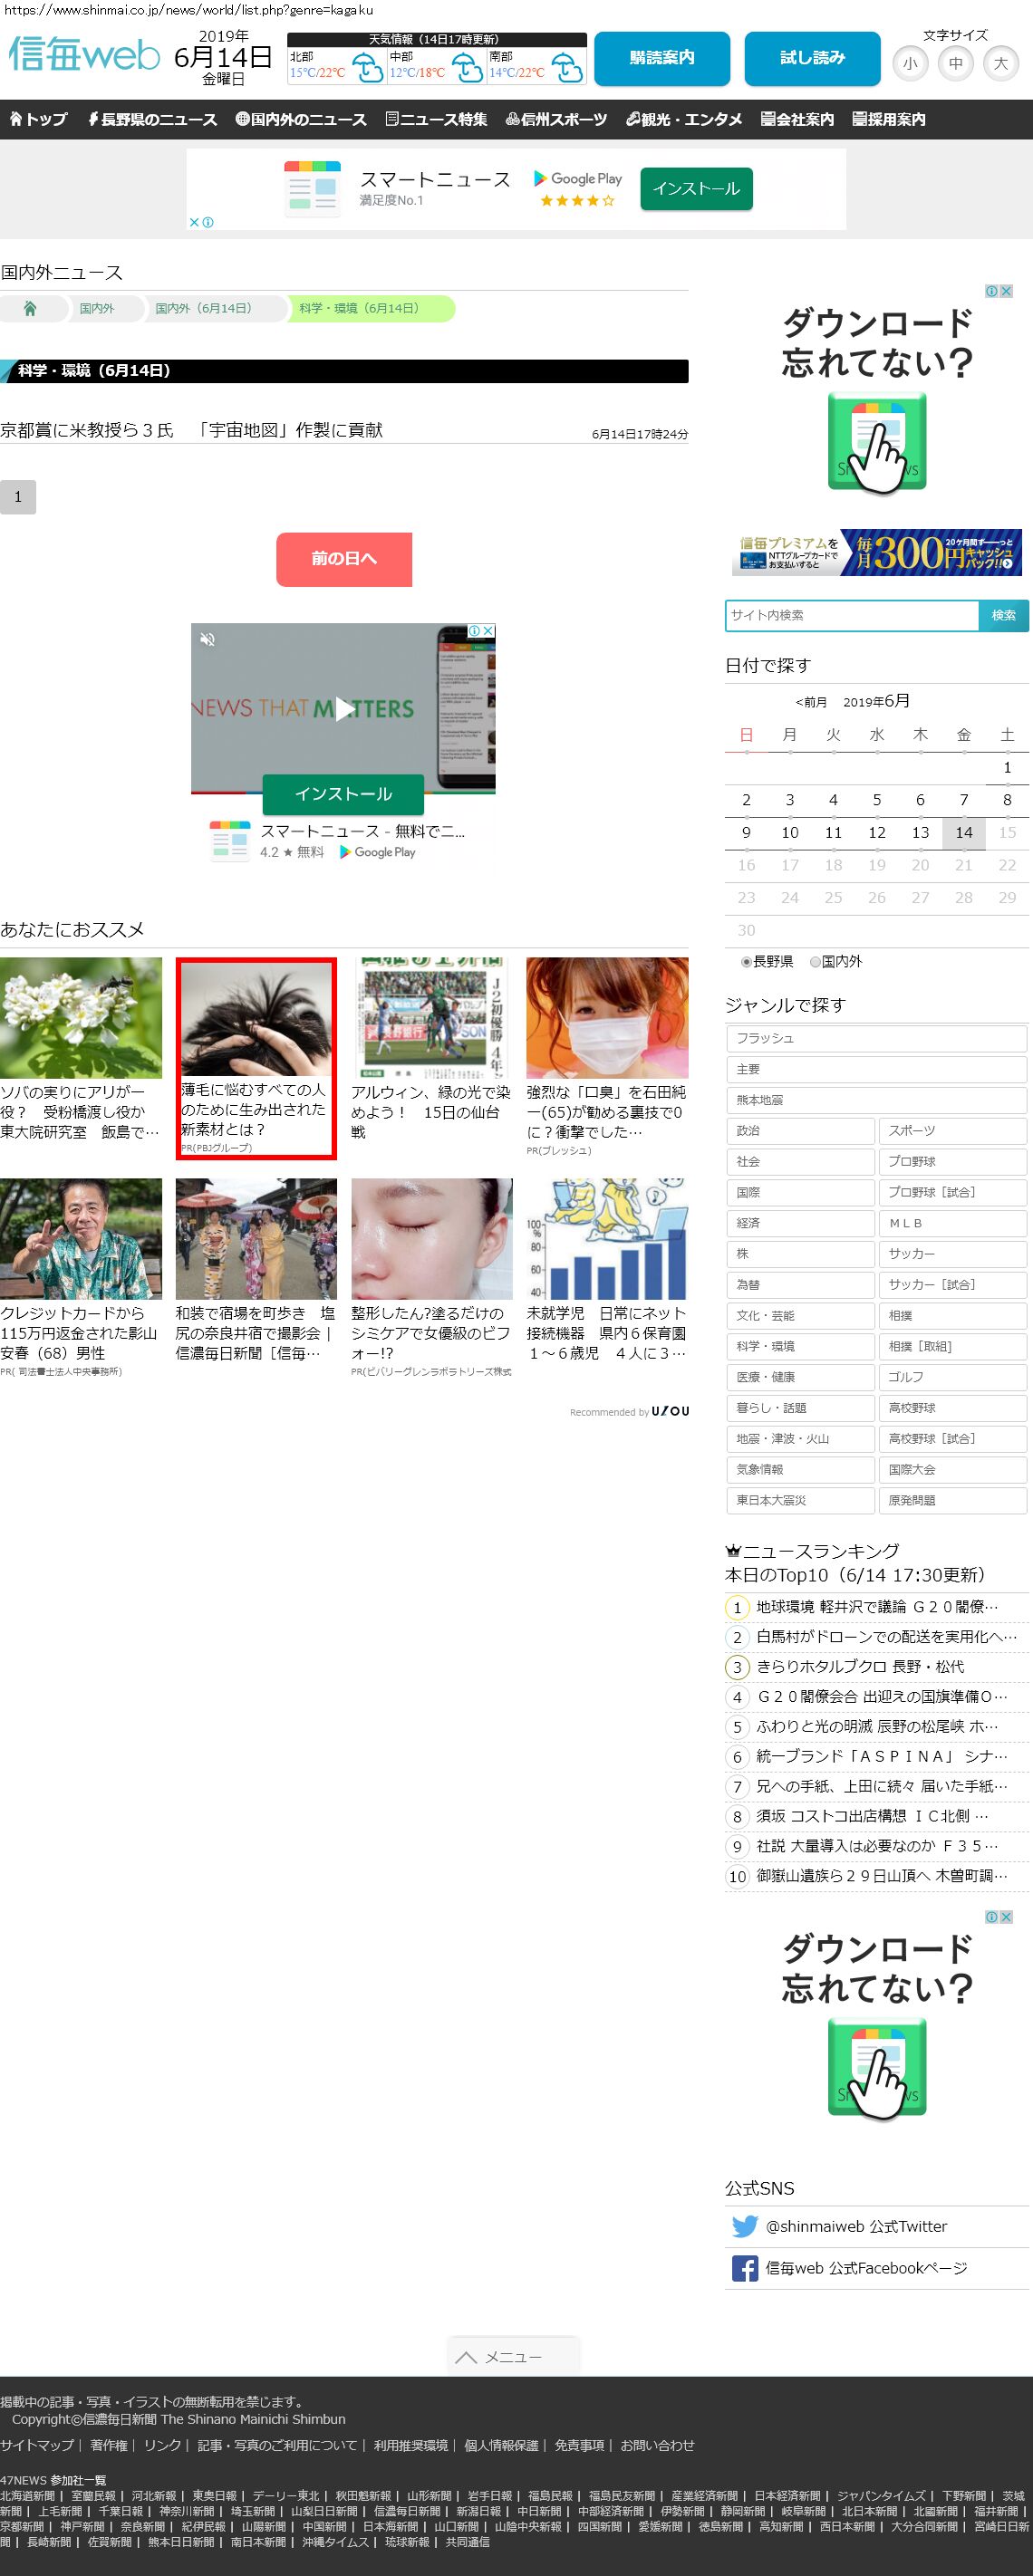Click the Twitter bird icon
Image resolution: width=1033 pixels, height=2576 pixels.
point(745,2226)
